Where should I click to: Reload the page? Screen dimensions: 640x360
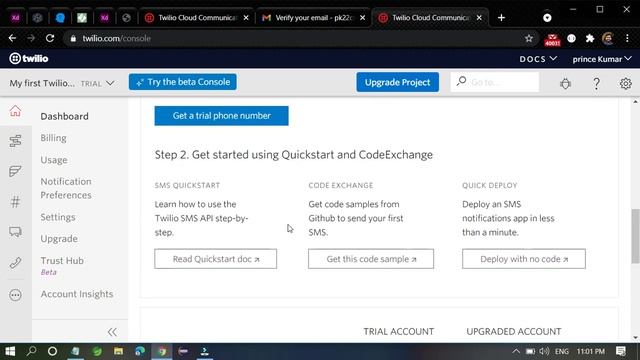pyautogui.click(x=50, y=38)
